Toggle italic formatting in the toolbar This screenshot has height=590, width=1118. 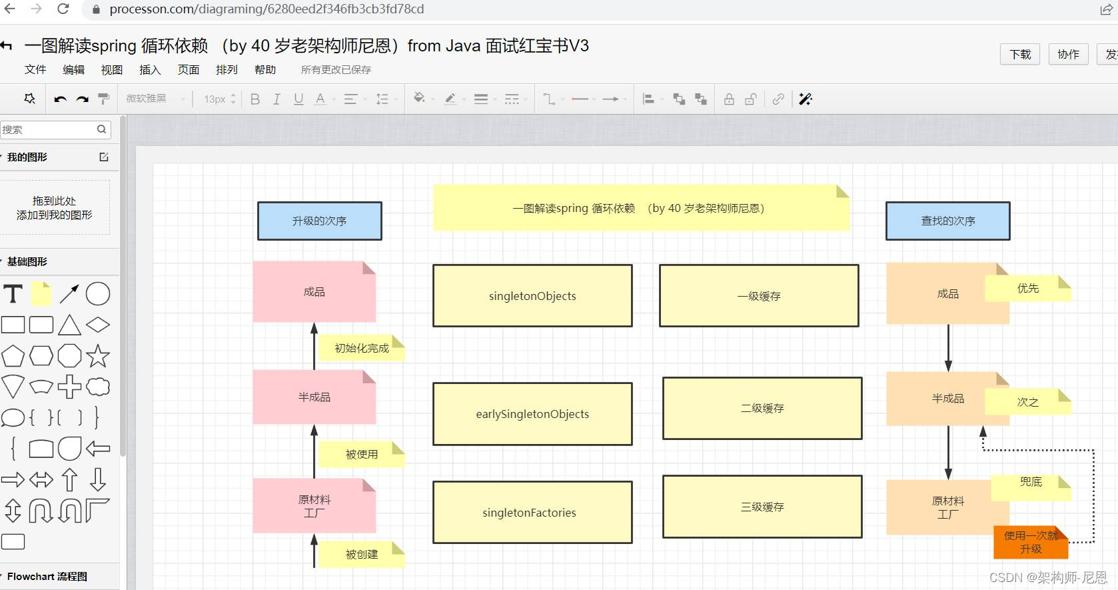pyautogui.click(x=276, y=99)
